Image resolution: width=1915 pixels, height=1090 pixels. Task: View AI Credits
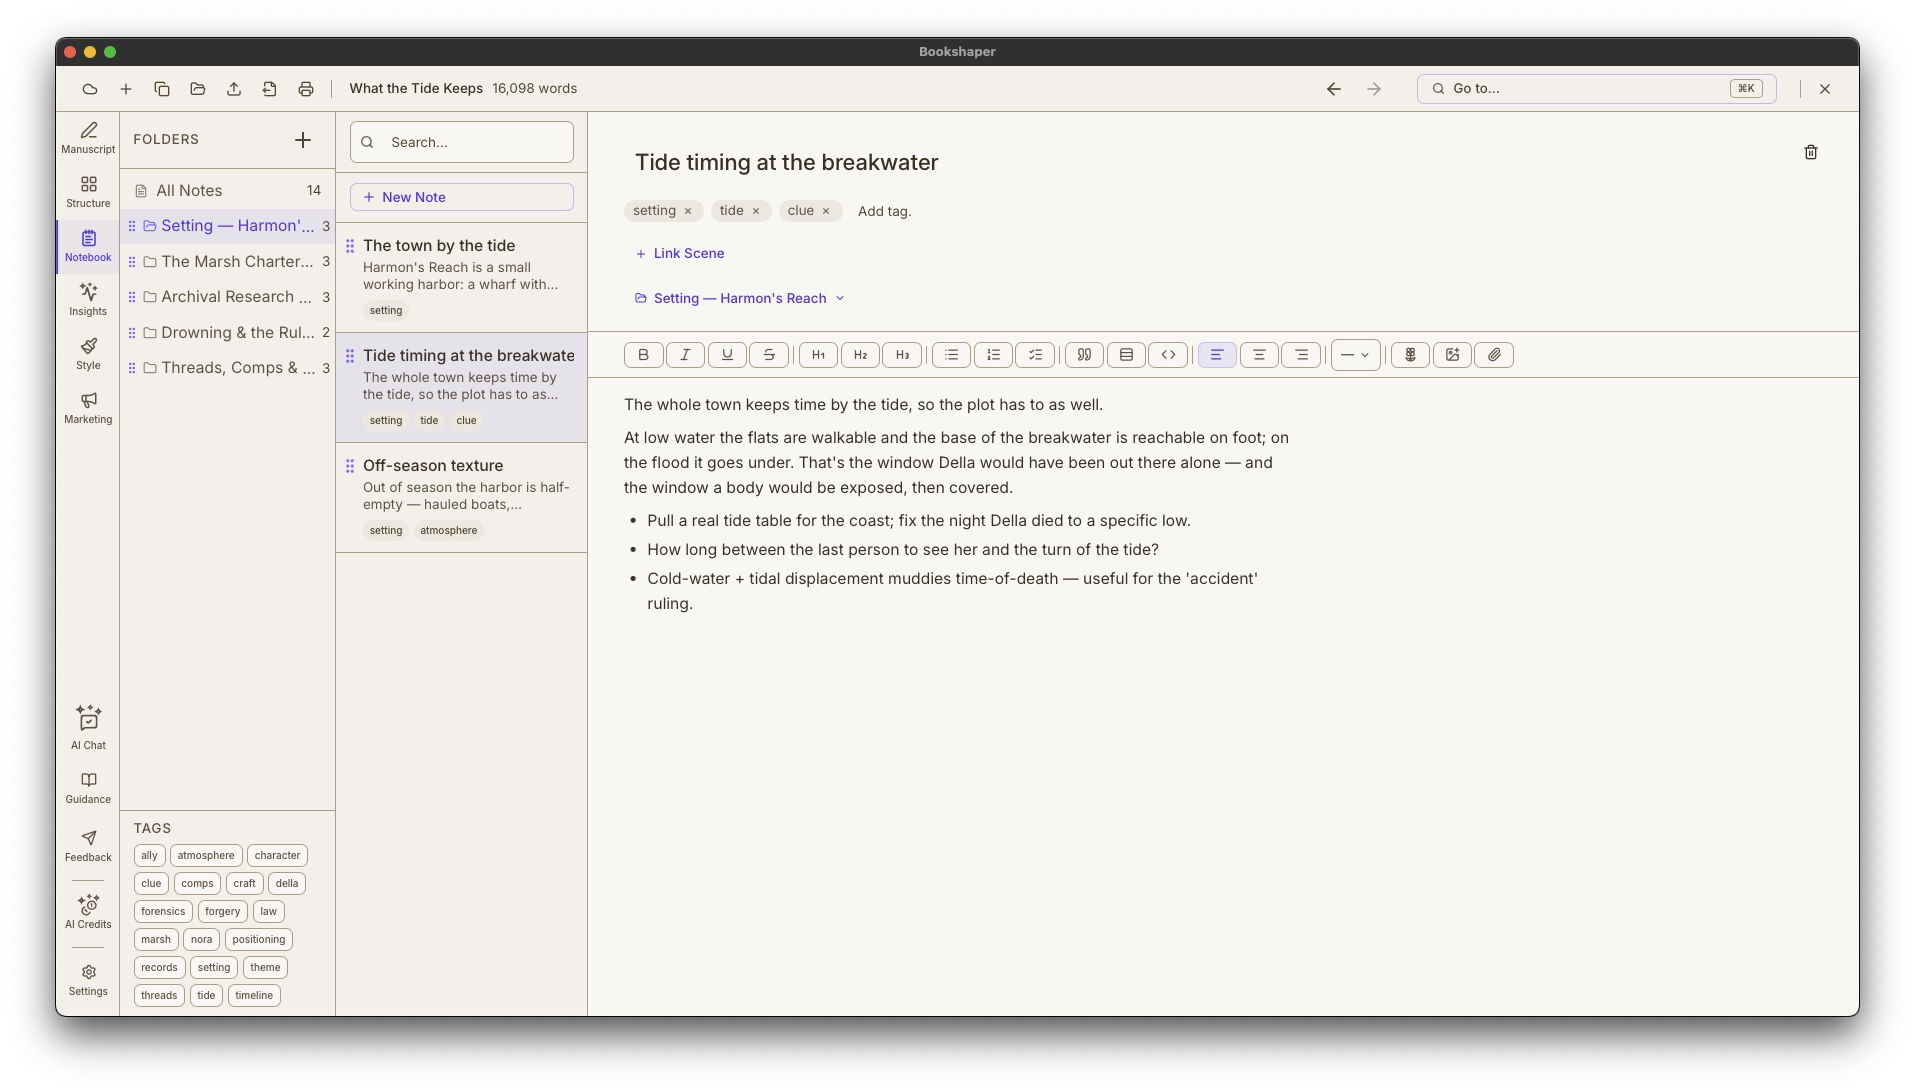[88, 912]
